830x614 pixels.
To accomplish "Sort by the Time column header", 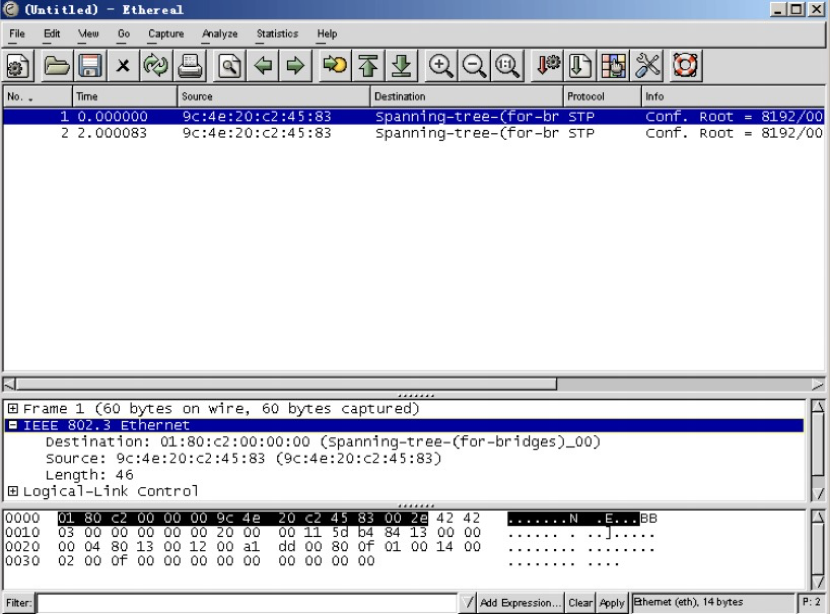I will [124, 96].
